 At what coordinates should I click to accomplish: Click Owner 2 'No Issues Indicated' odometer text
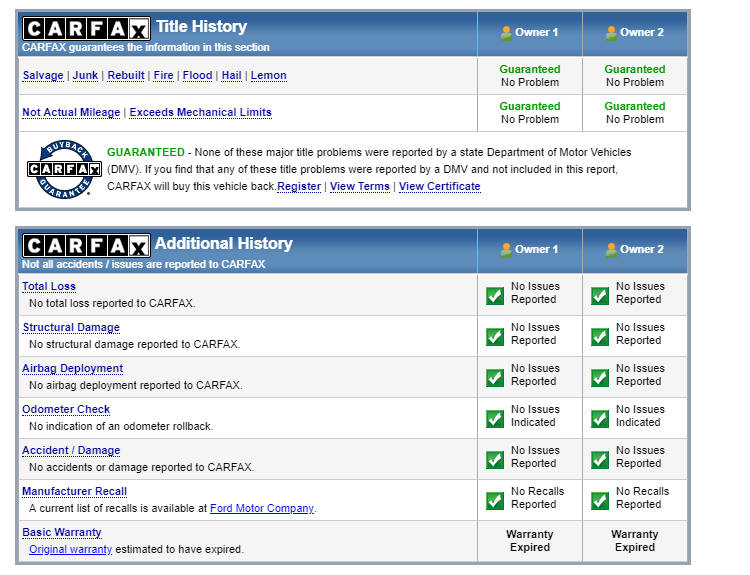point(640,416)
